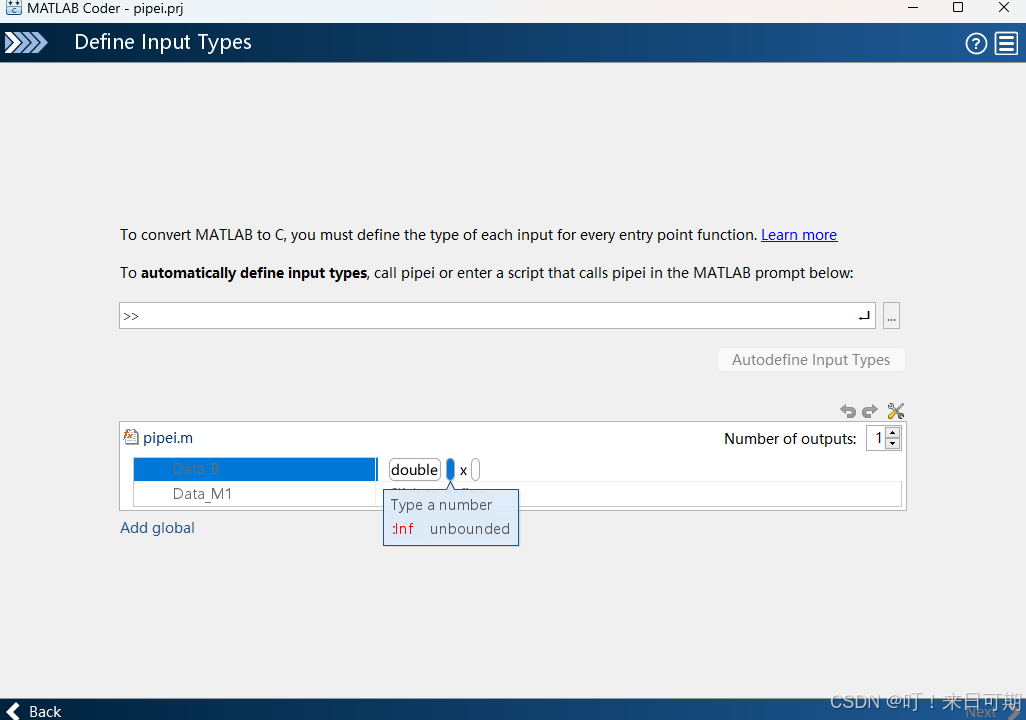
Task: Click Autodefine Input Types button
Action: click(x=811, y=360)
